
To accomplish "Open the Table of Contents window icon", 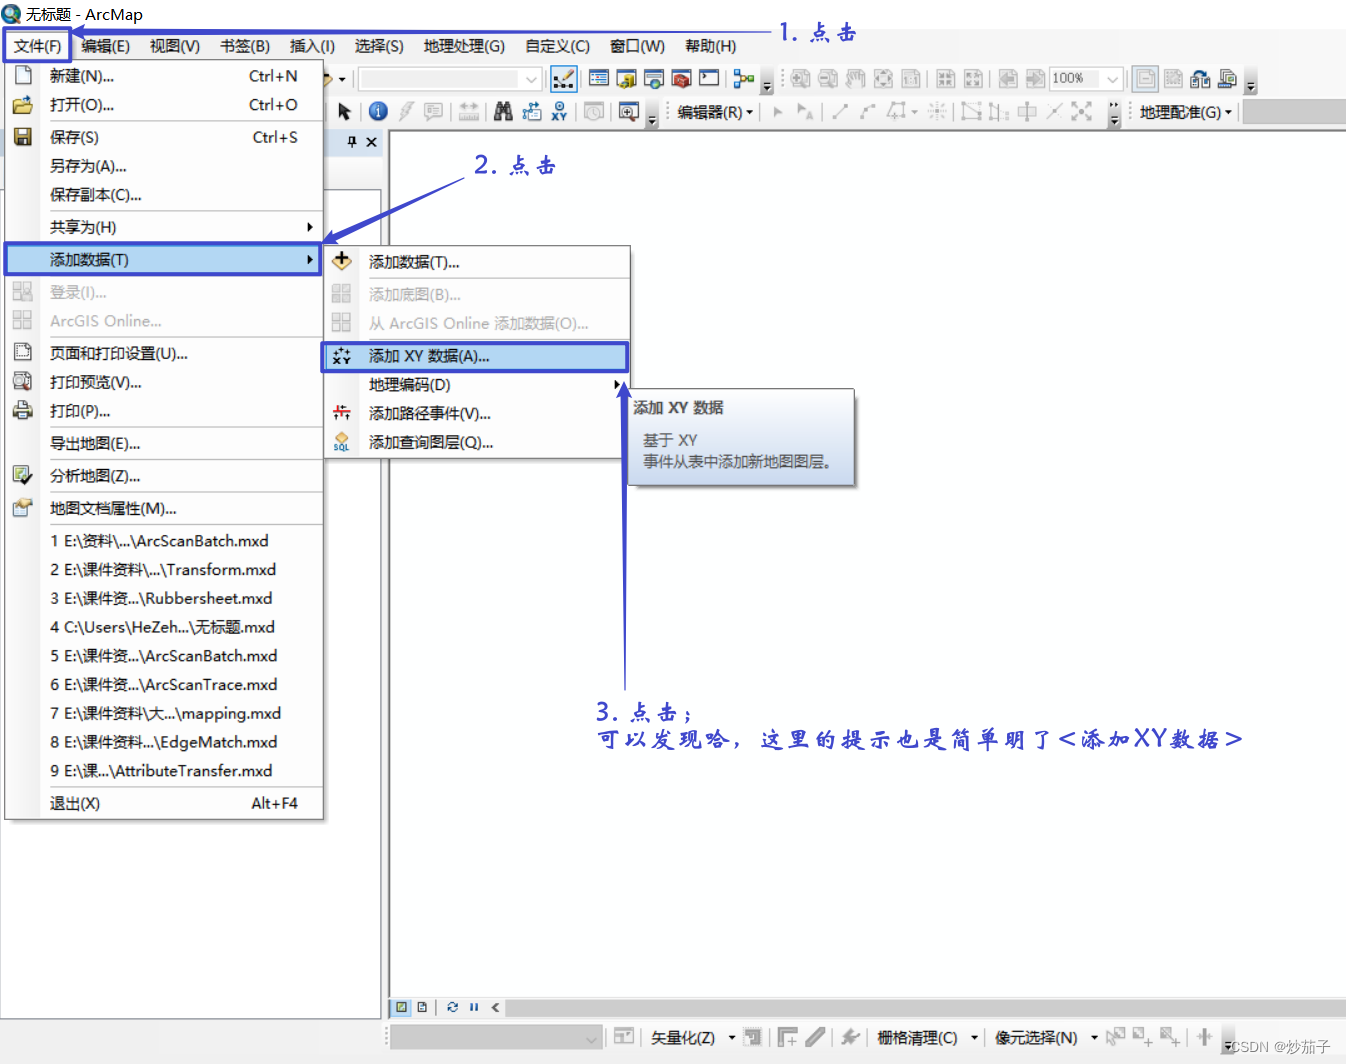I will click(x=599, y=78).
